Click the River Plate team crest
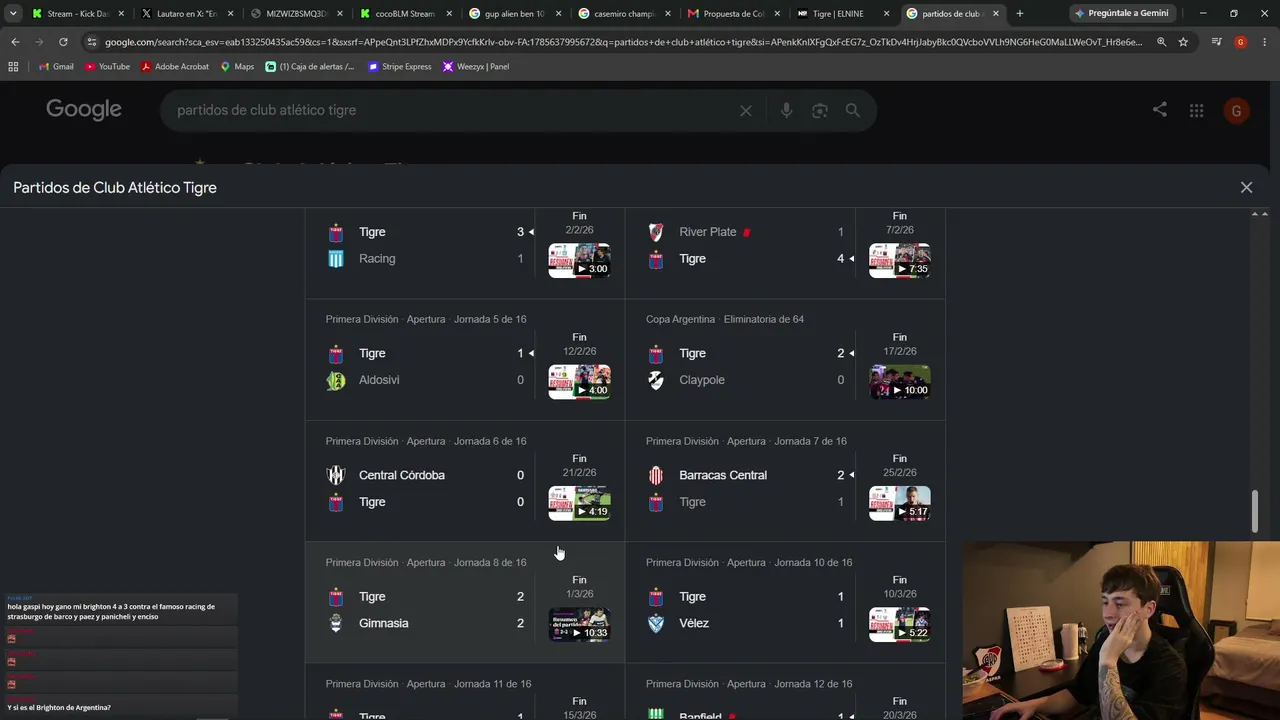The image size is (1280, 720). coord(656,232)
